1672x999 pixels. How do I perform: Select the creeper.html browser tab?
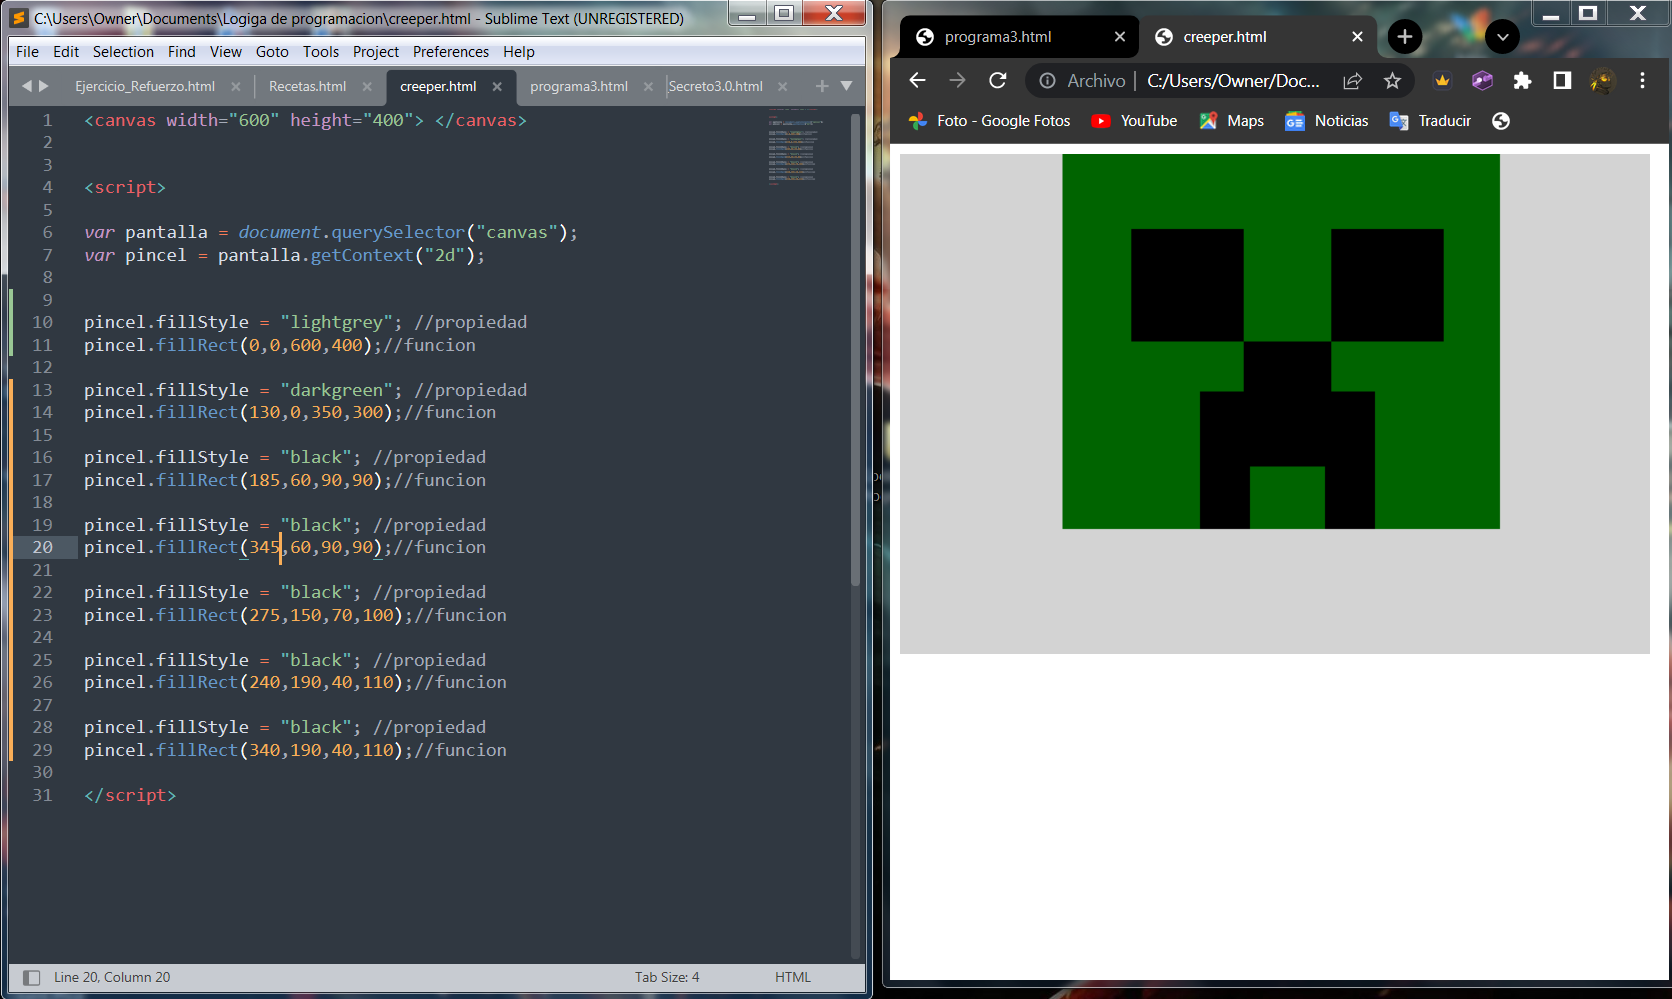tap(1224, 37)
